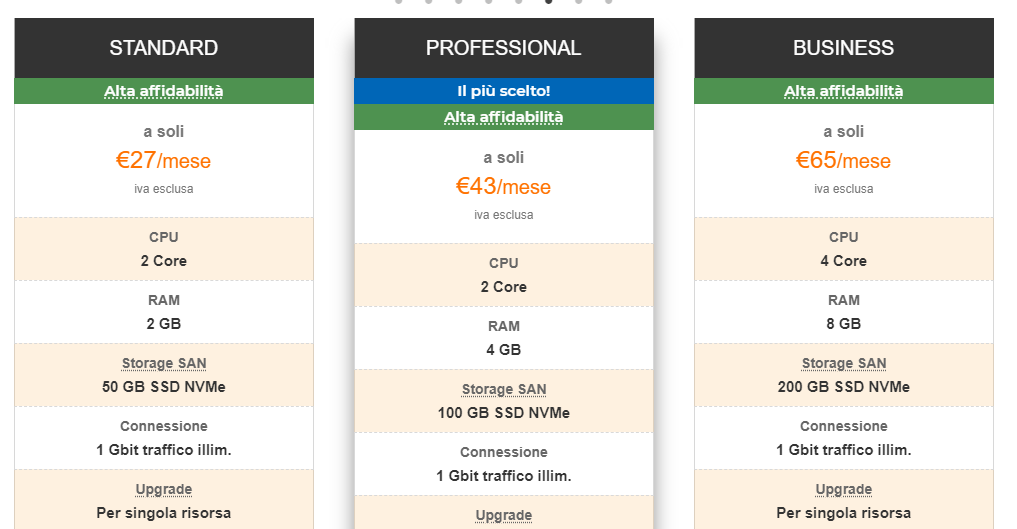Viewport: 1017px width, 529px height.
Task: Click Upgrade label in Standard plan
Action: click(164, 490)
